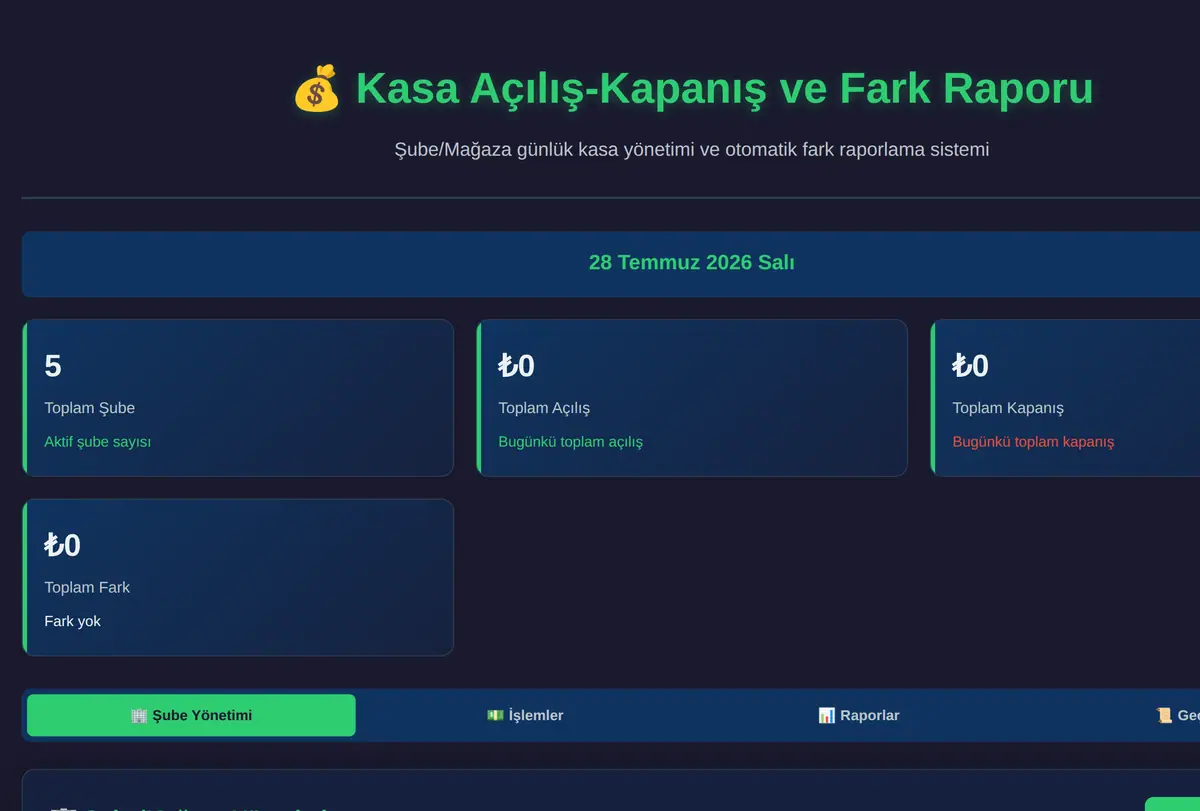Screen dimensions: 1200x811
Task: Click the date banner 28 Temmuz 2026 Salı
Action: click(x=692, y=263)
